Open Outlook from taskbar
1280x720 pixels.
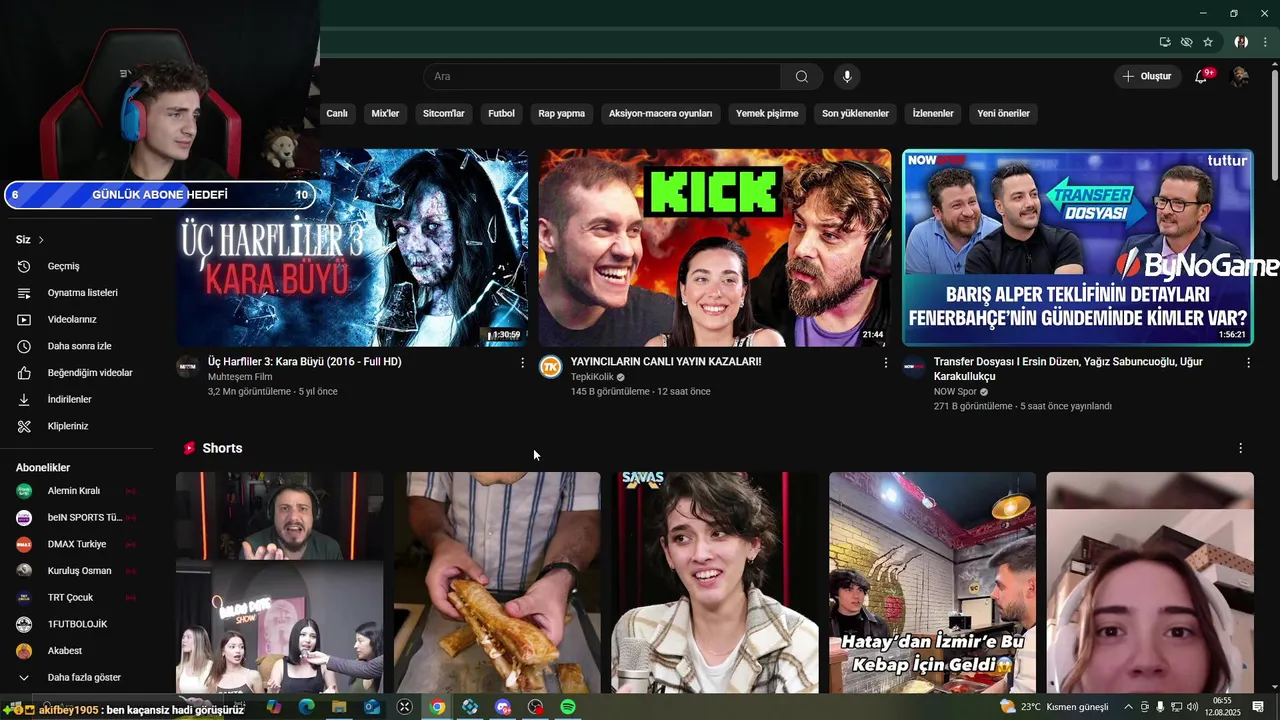pyautogui.click(x=372, y=707)
